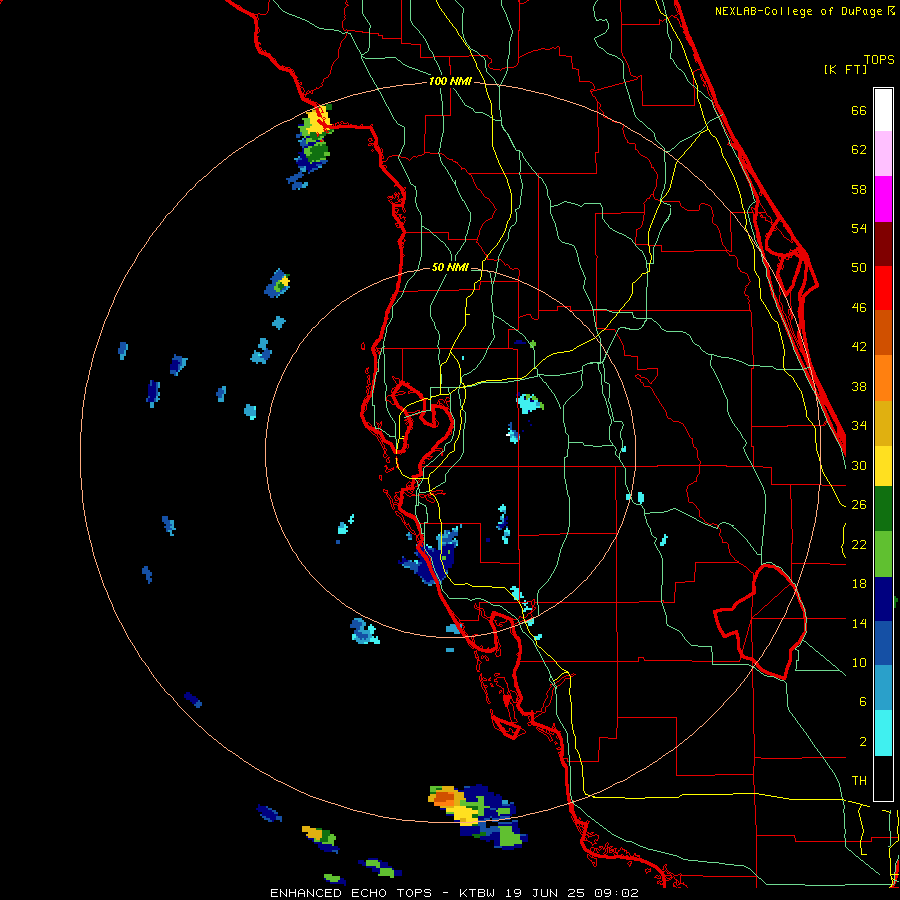Click the gold legend band
Image resolution: width=900 pixels, height=900 pixels.
tap(883, 423)
